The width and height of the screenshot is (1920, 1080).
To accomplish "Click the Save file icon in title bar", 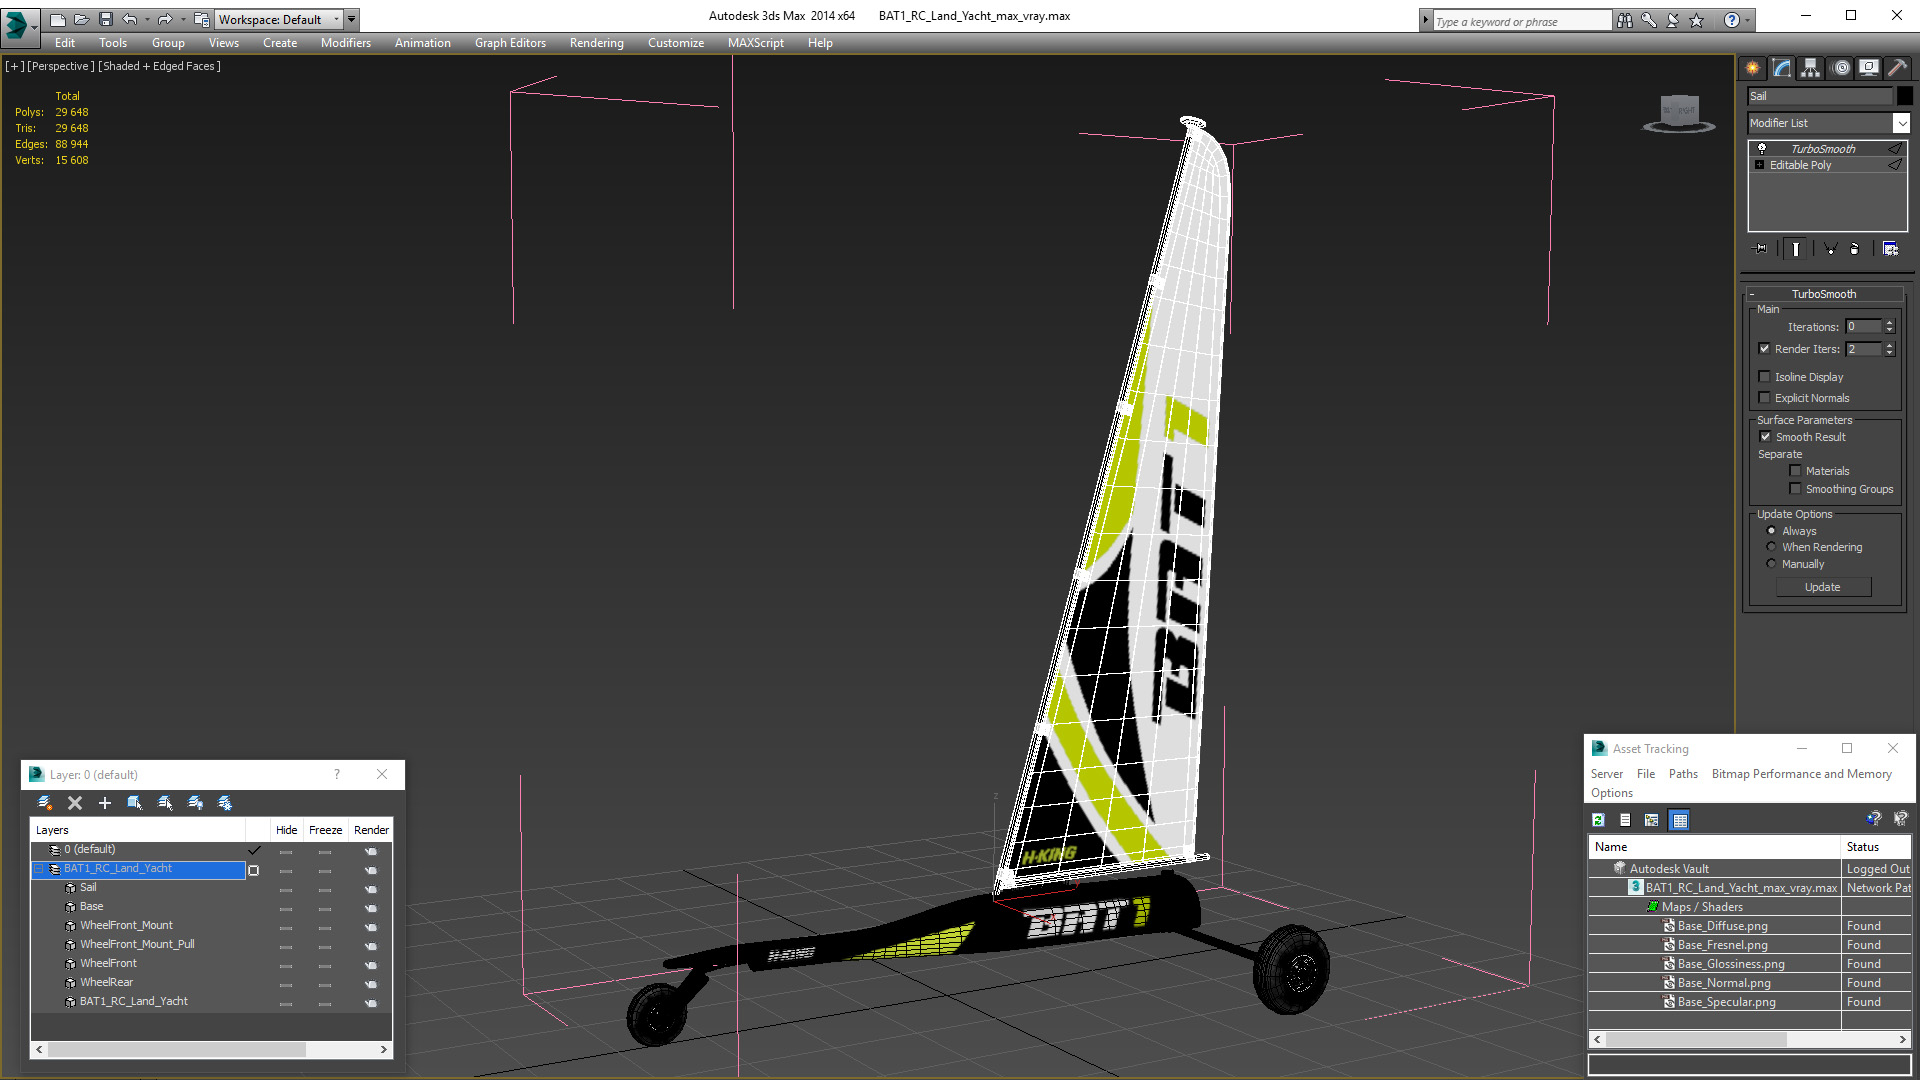I will [106, 19].
